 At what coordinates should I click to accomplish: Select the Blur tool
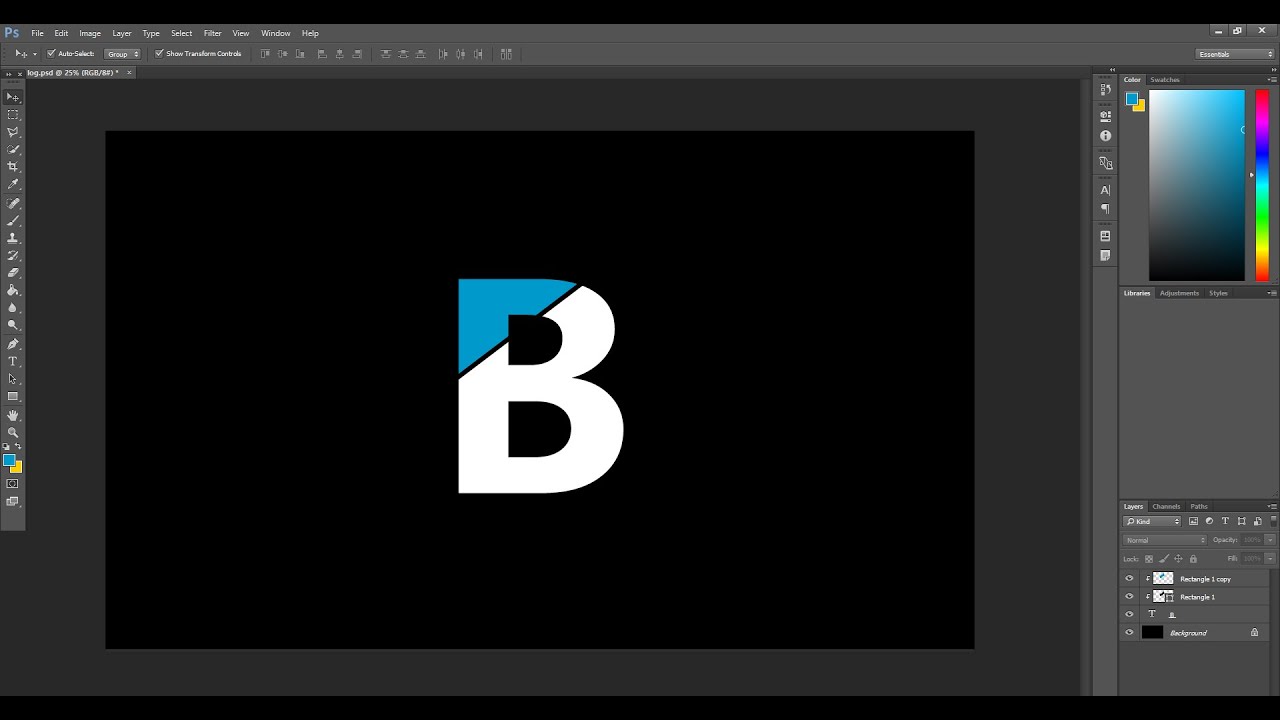13,308
